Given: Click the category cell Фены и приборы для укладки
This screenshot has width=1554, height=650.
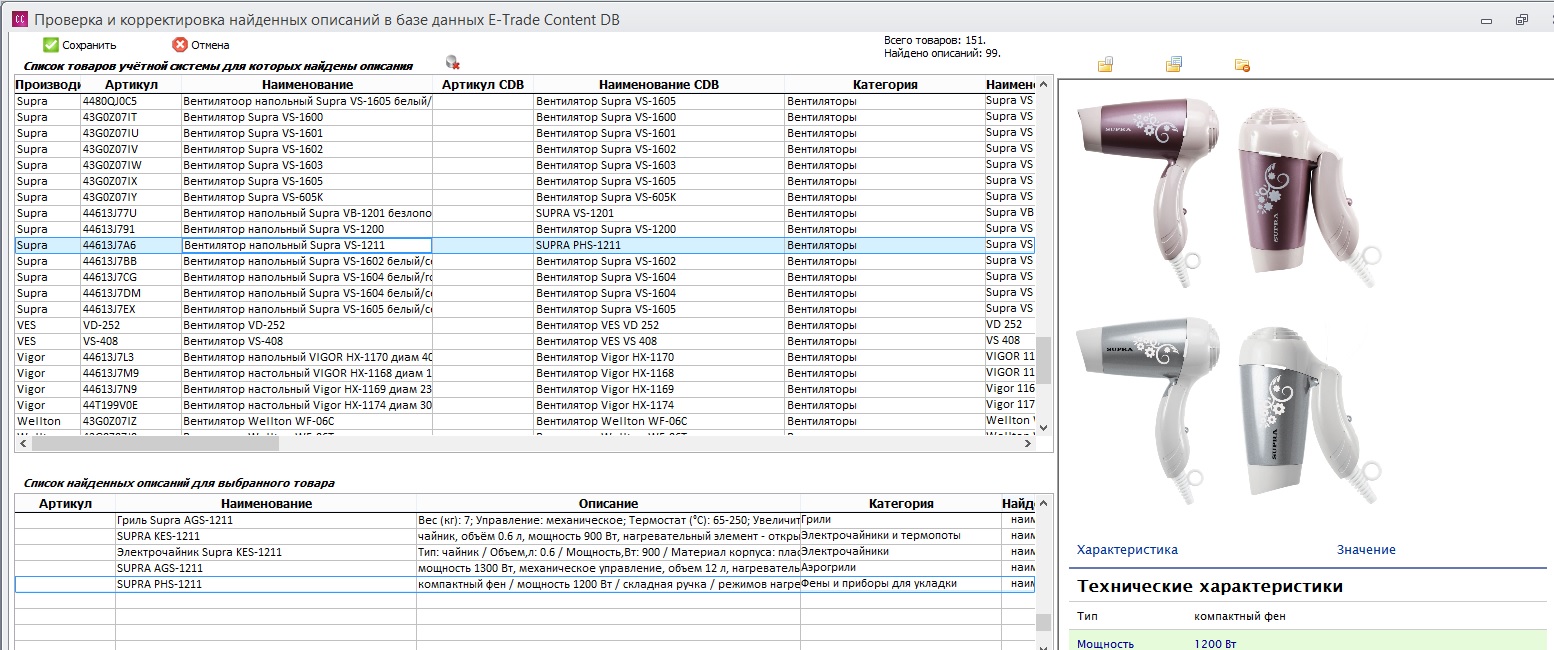Looking at the screenshot, I should (900, 584).
